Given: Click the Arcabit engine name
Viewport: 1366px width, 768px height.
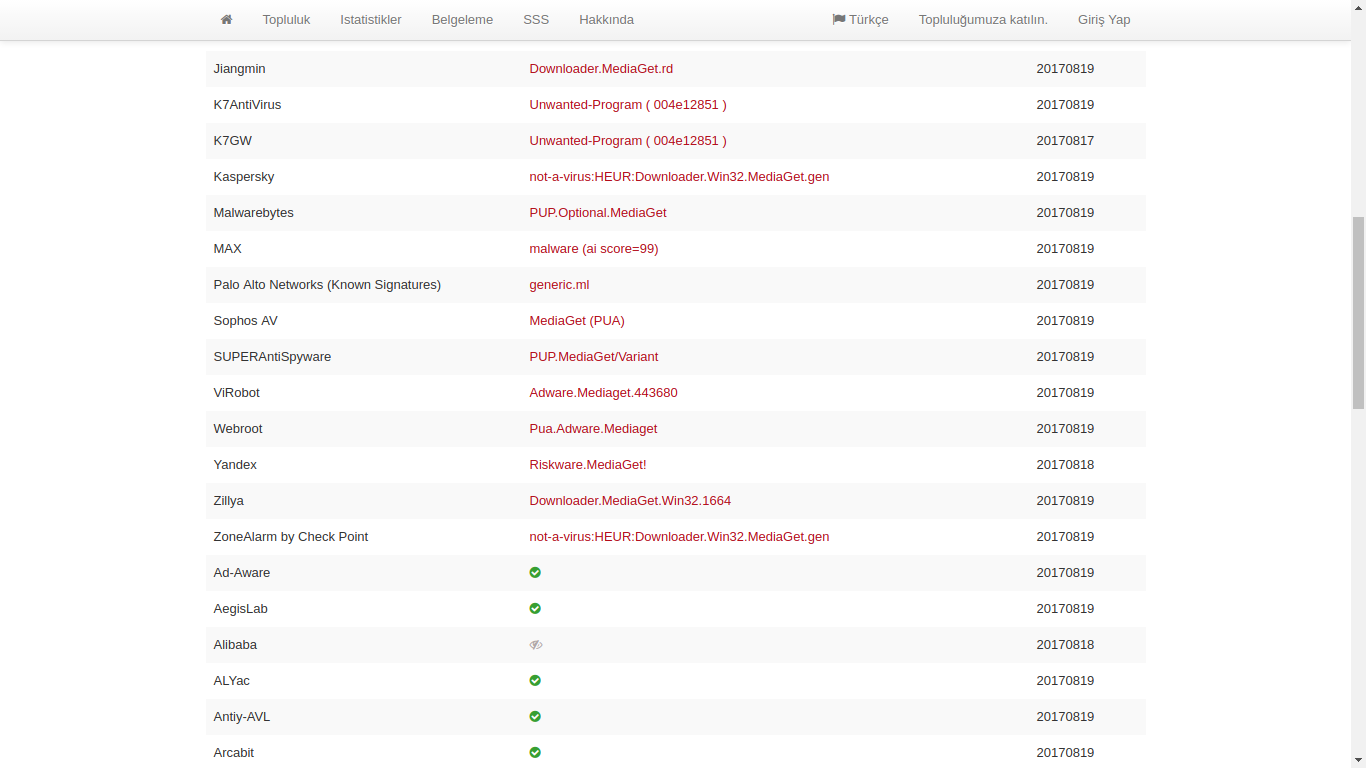Looking at the screenshot, I should (234, 753).
